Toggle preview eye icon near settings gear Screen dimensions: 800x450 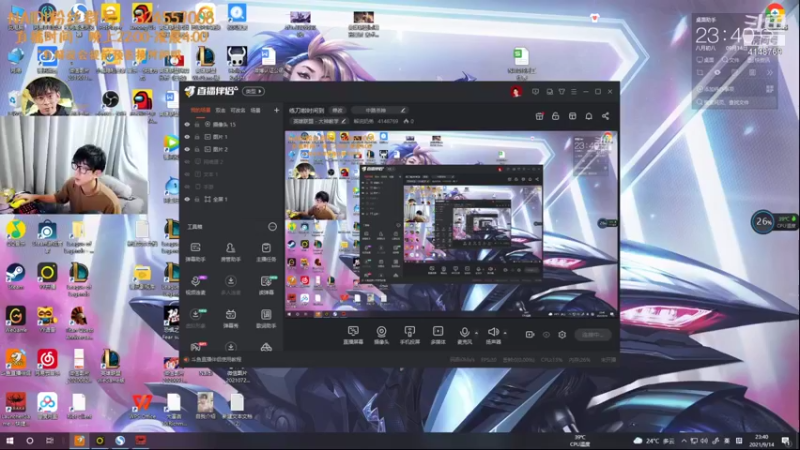546,335
